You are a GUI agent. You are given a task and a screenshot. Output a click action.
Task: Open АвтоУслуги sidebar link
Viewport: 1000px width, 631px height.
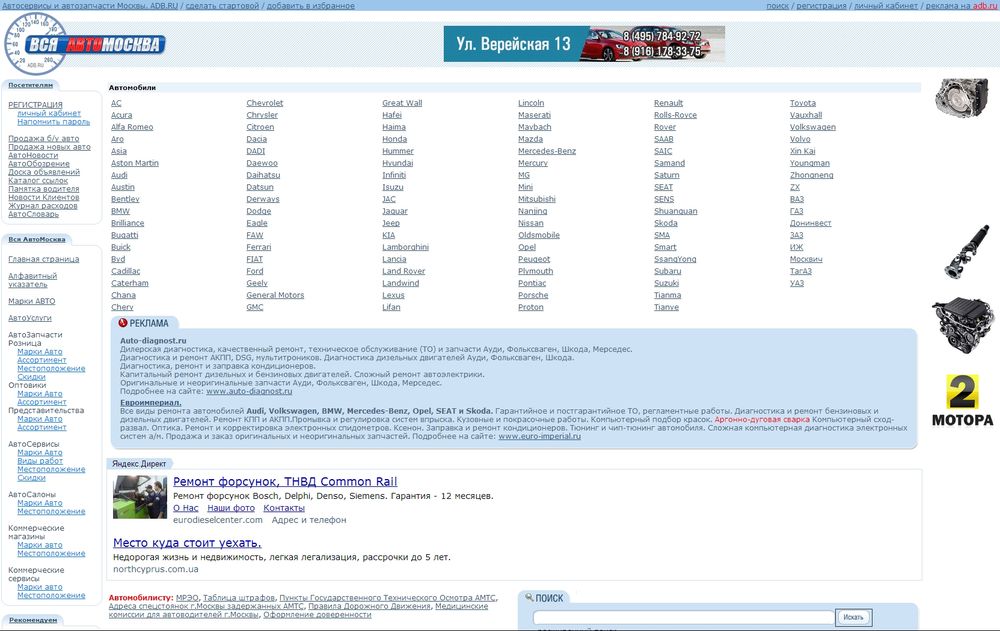(30, 318)
